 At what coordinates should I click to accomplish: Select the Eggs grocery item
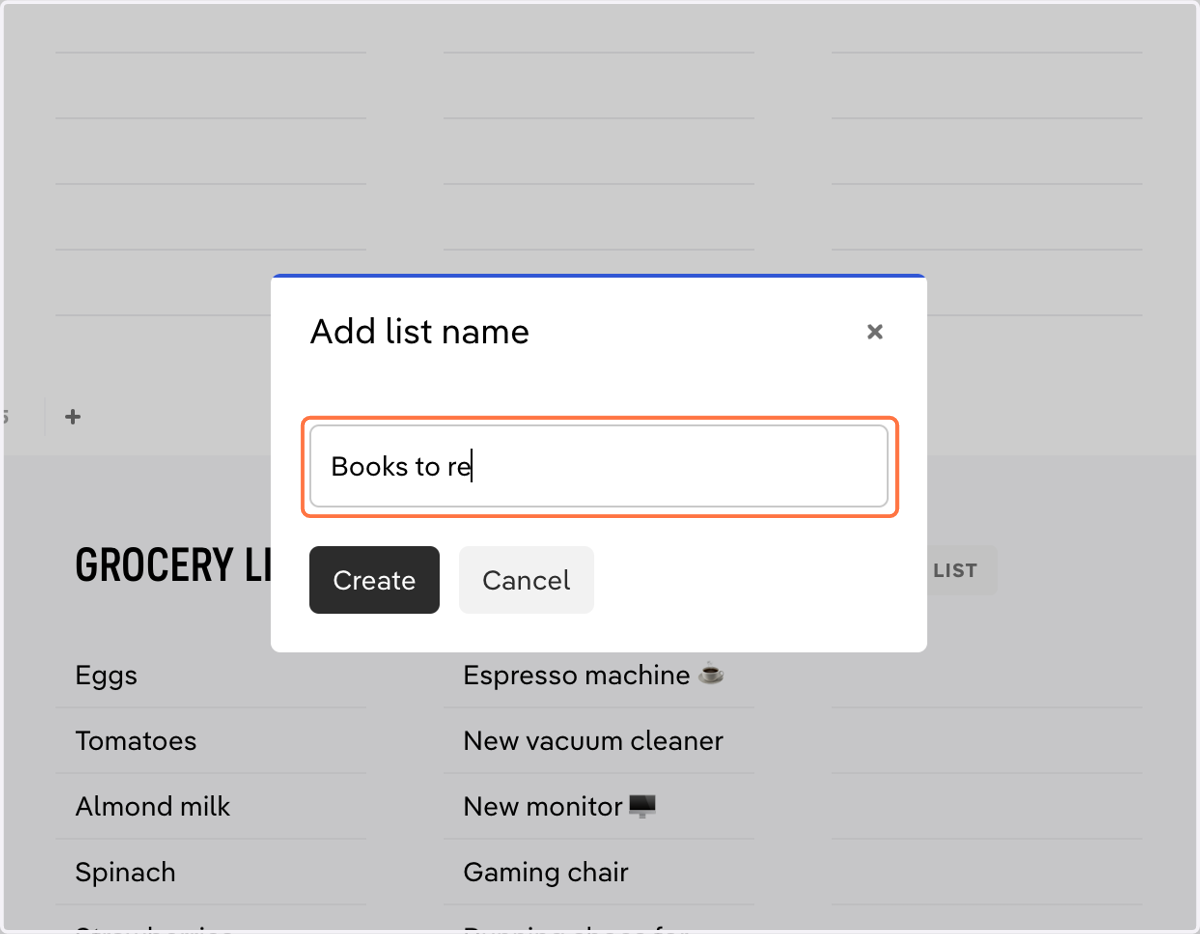(x=106, y=676)
